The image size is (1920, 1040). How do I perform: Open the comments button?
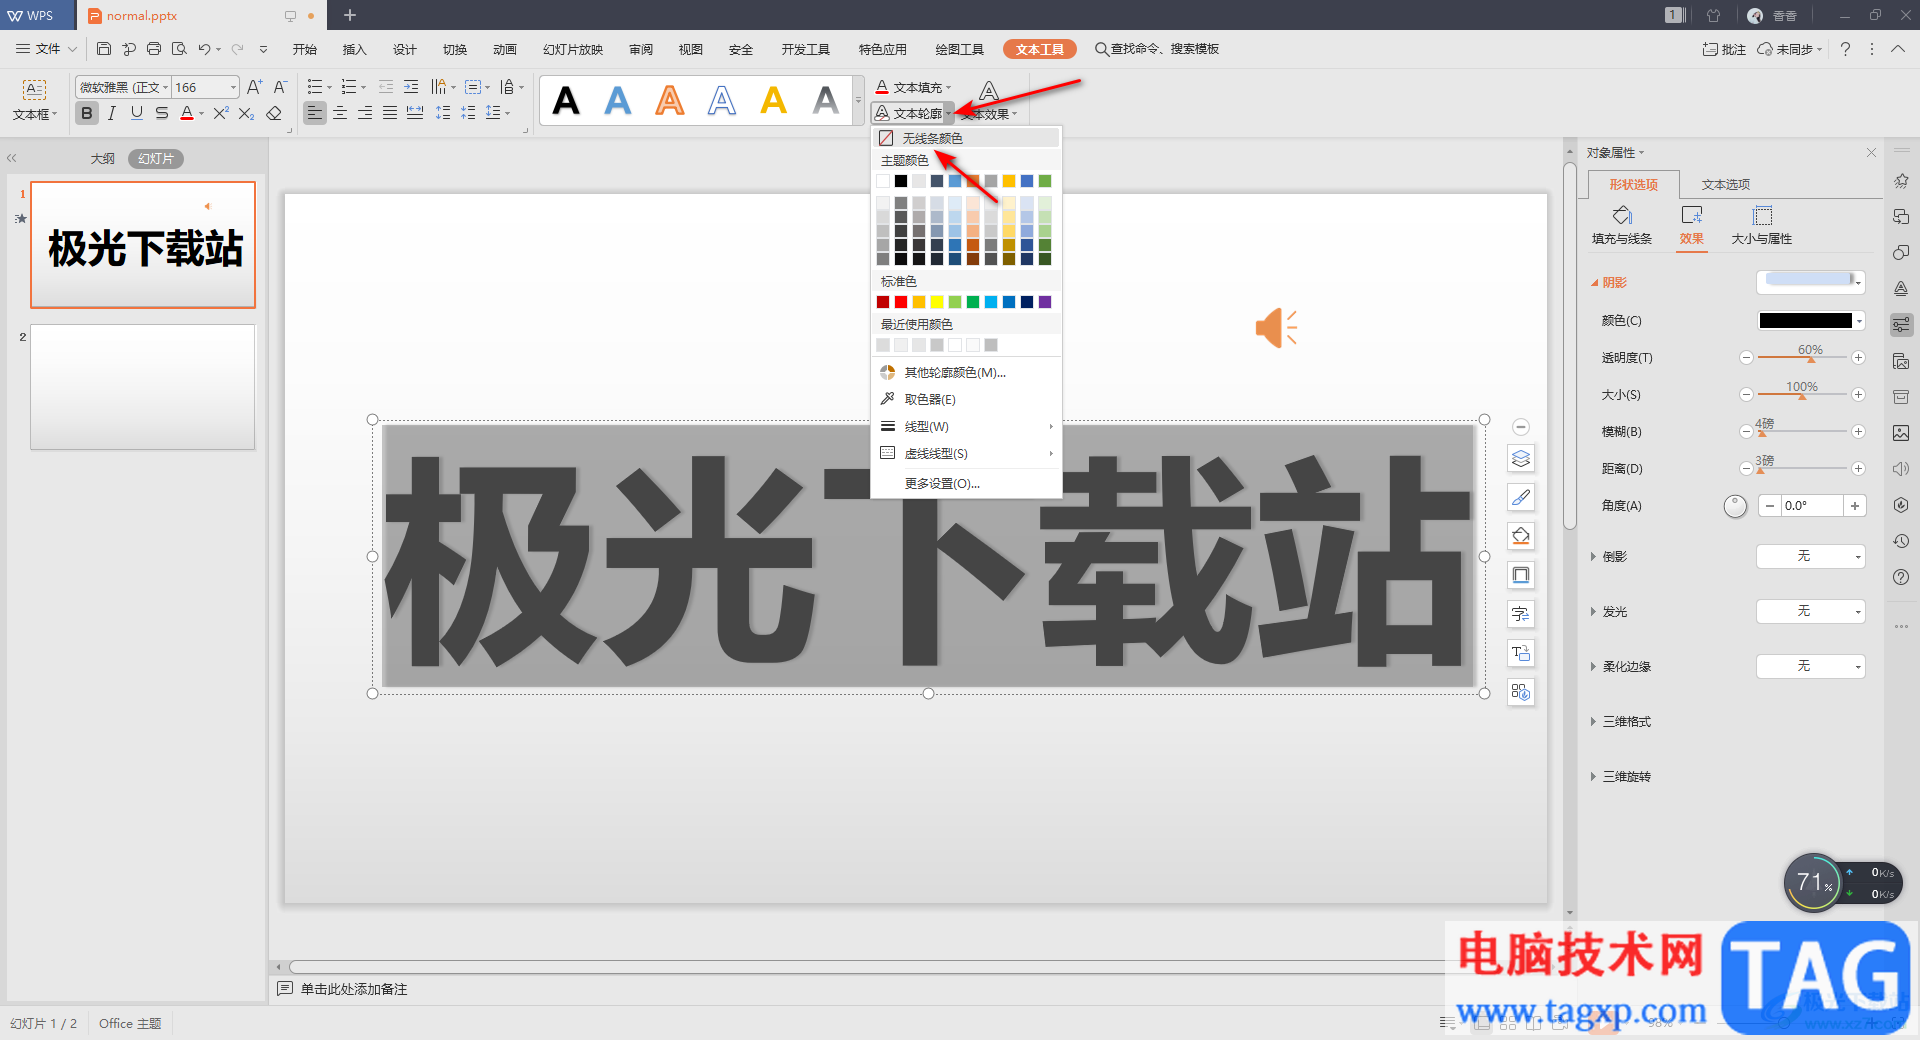(1724, 49)
